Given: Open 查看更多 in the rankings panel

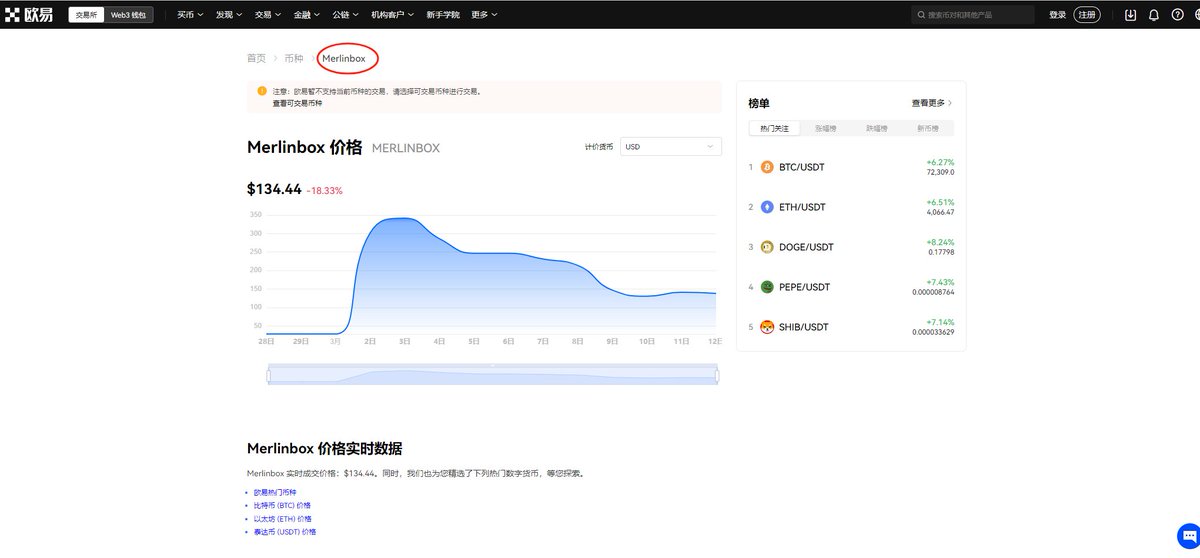Looking at the screenshot, I should (x=931, y=103).
